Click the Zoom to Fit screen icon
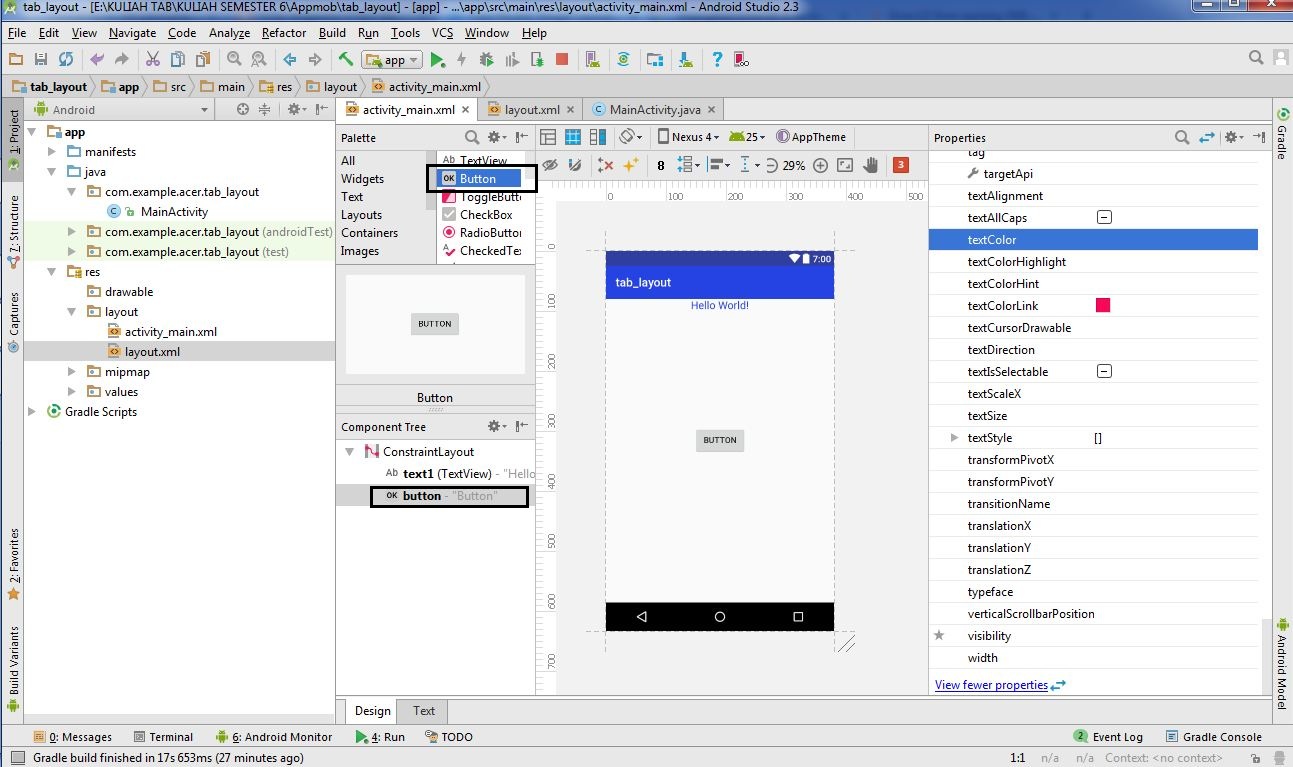1293x767 pixels. (x=846, y=165)
